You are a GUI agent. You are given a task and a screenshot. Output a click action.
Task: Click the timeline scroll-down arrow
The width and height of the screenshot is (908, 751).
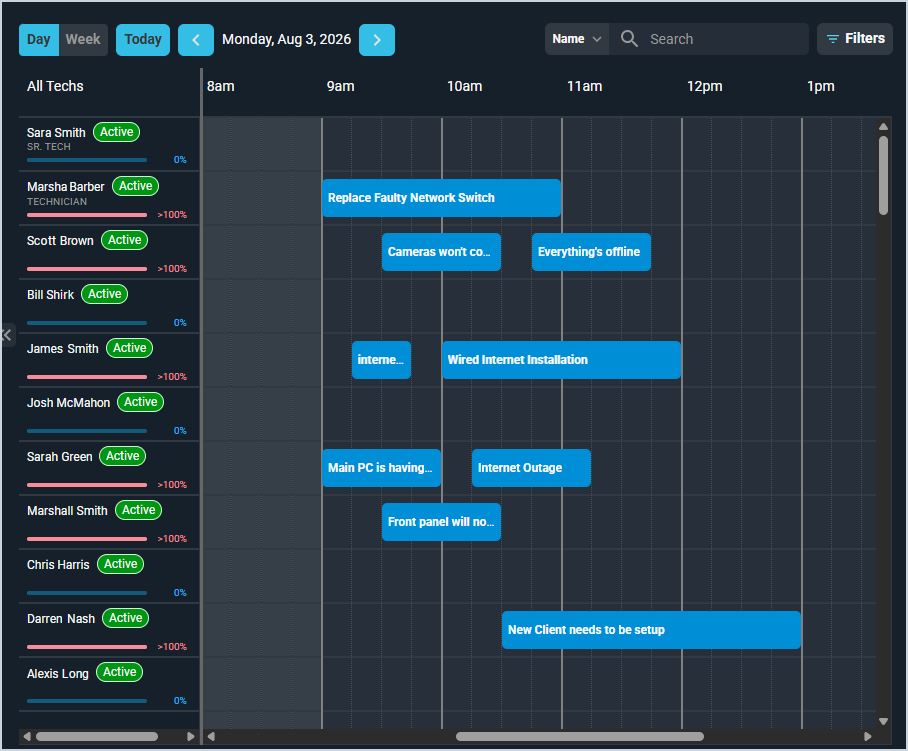tap(883, 721)
